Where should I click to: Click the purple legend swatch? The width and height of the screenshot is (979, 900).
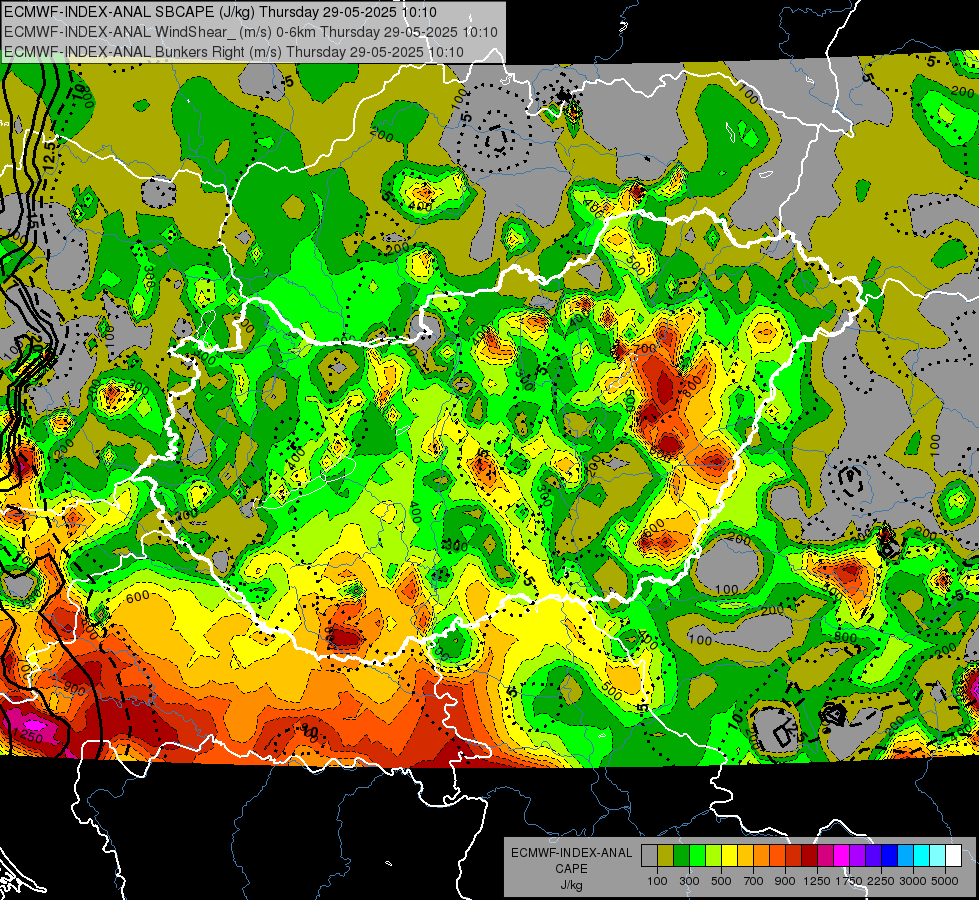click(x=858, y=856)
